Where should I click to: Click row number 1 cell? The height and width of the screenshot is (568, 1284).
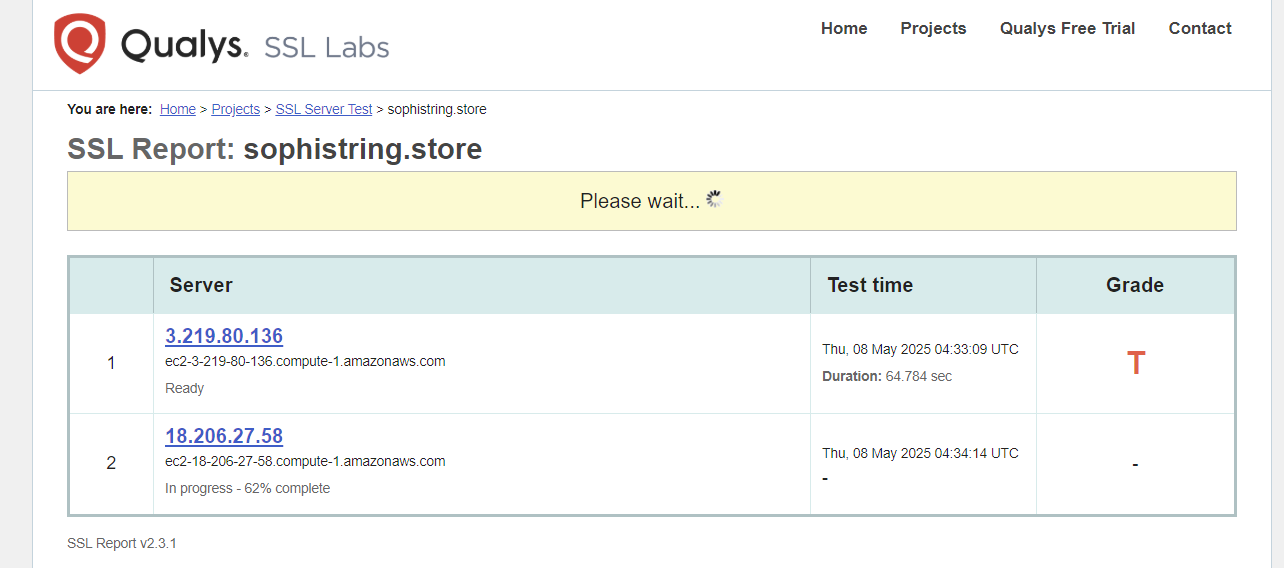pos(111,363)
